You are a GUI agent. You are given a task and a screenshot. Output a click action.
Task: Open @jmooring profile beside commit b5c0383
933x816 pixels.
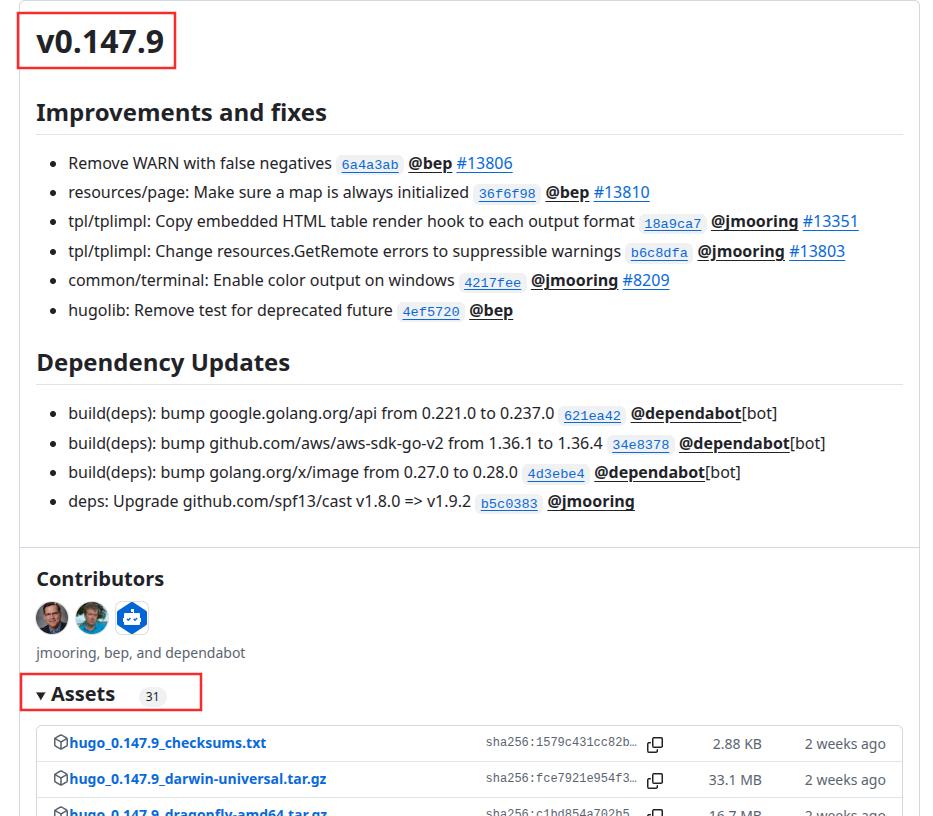click(x=591, y=501)
